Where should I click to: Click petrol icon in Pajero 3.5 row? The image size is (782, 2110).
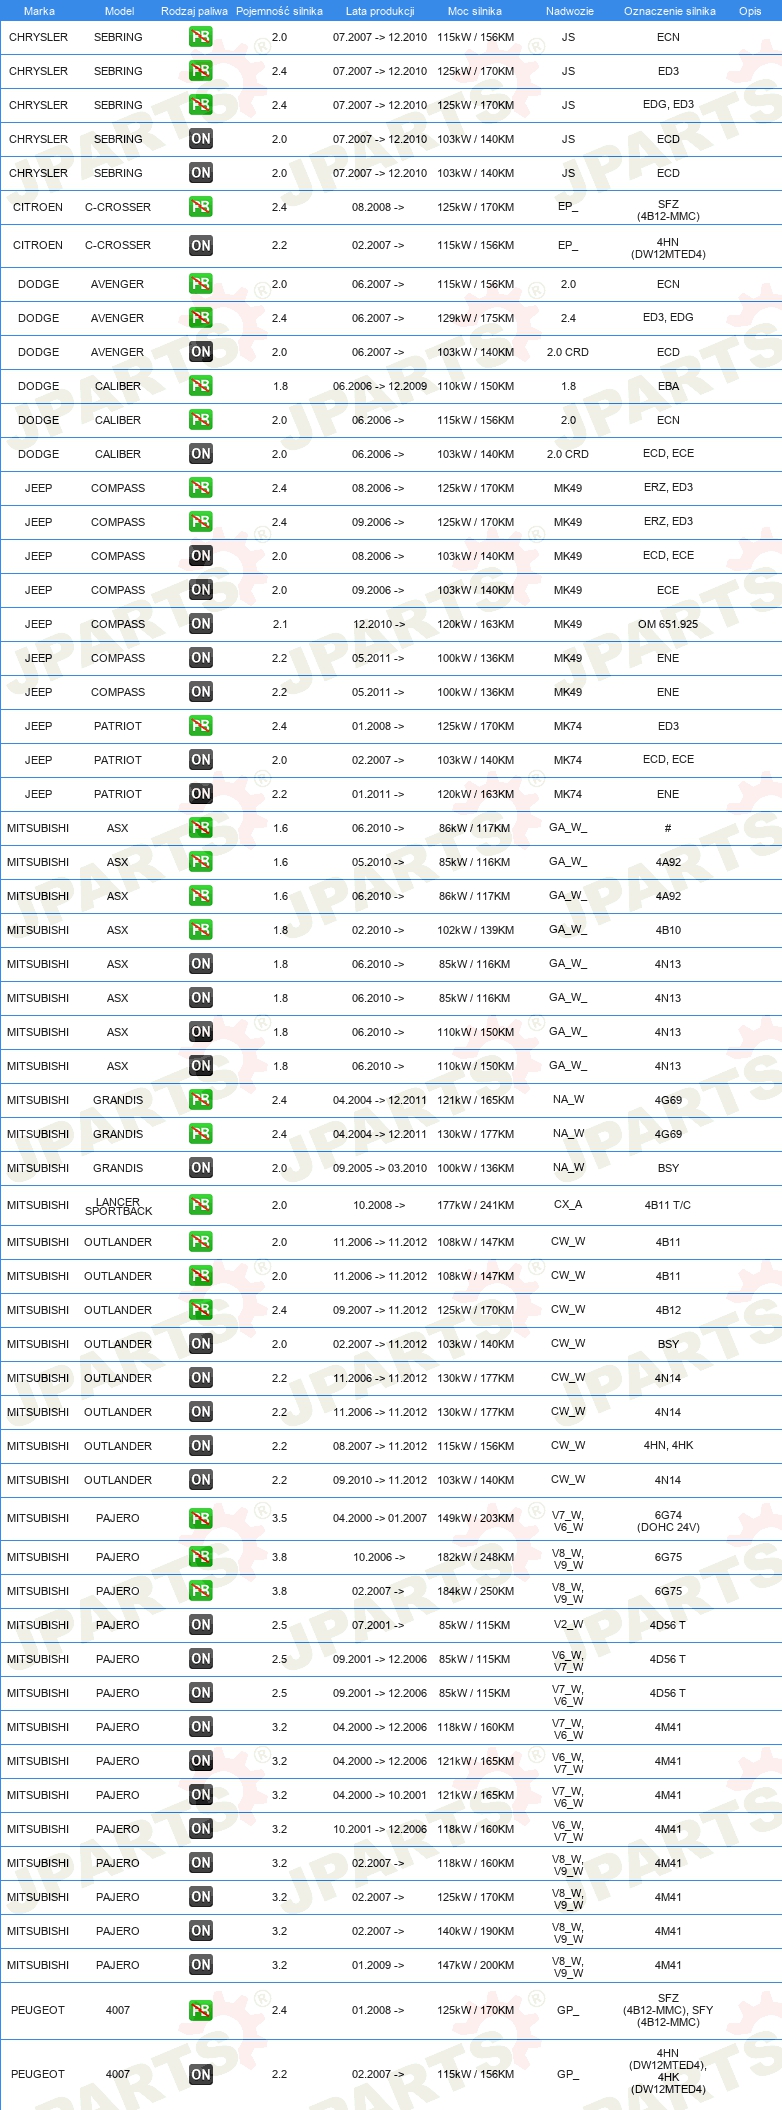click(201, 1519)
